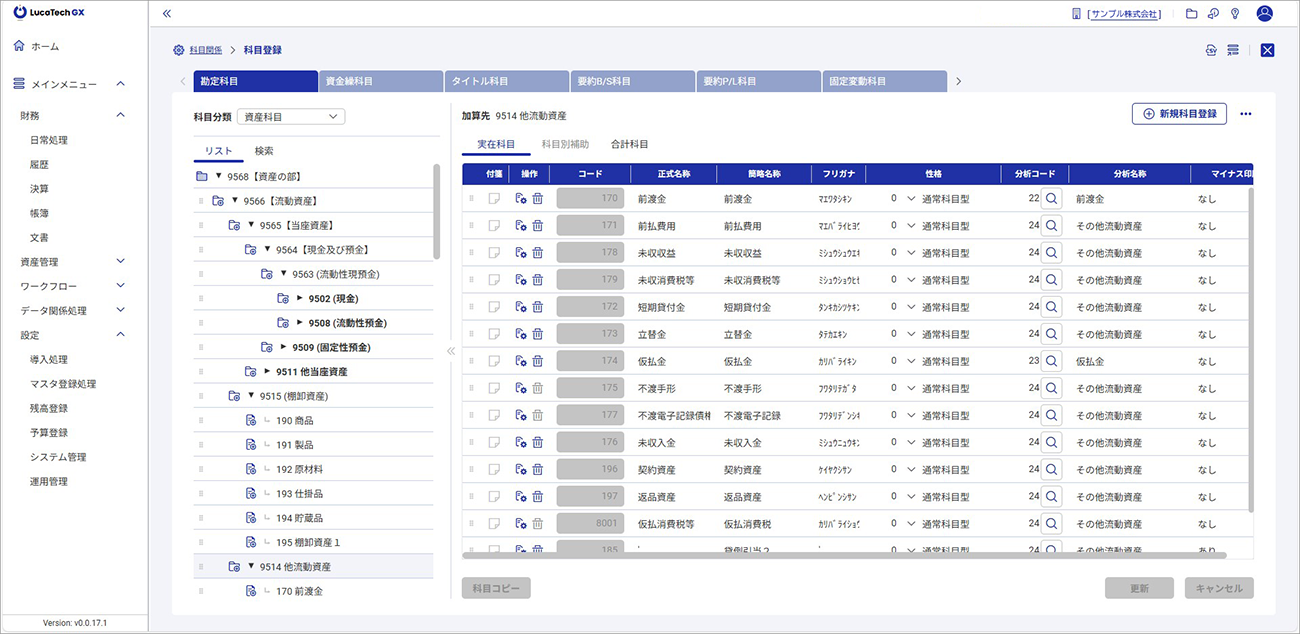The width and height of the screenshot is (1300, 634).
Task: Switch to the 検索 tab in tree panel
Action: (264, 151)
